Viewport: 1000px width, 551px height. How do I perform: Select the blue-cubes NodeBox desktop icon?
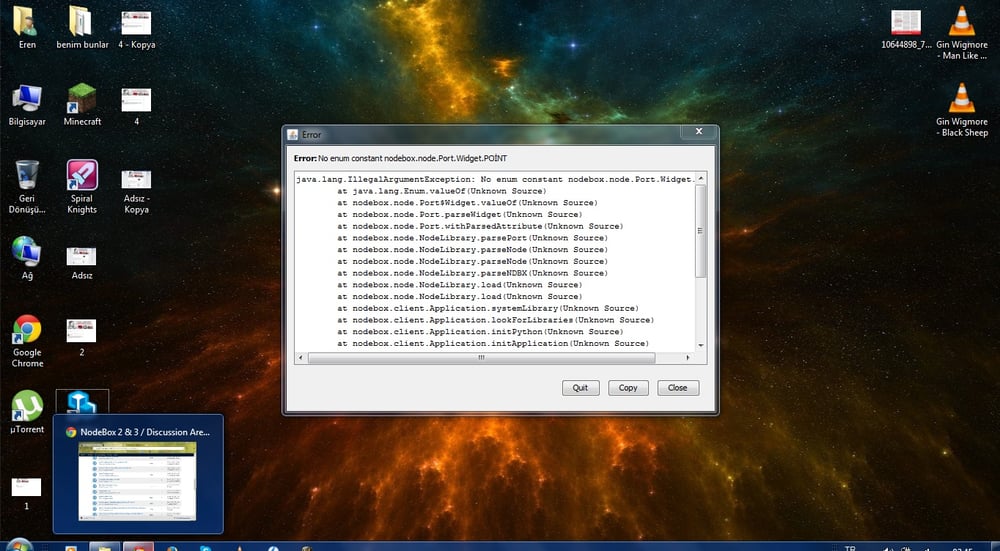82,402
